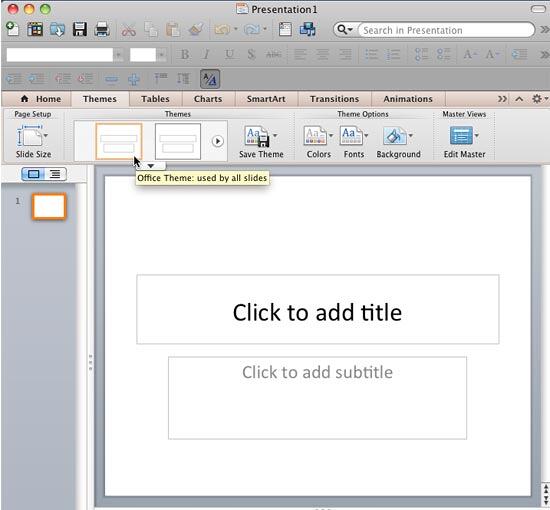Select the Office Theme thumbnail

point(119,141)
